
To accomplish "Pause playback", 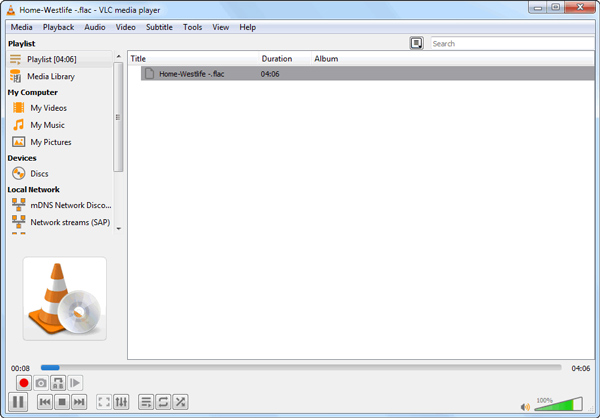I will coord(18,402).
